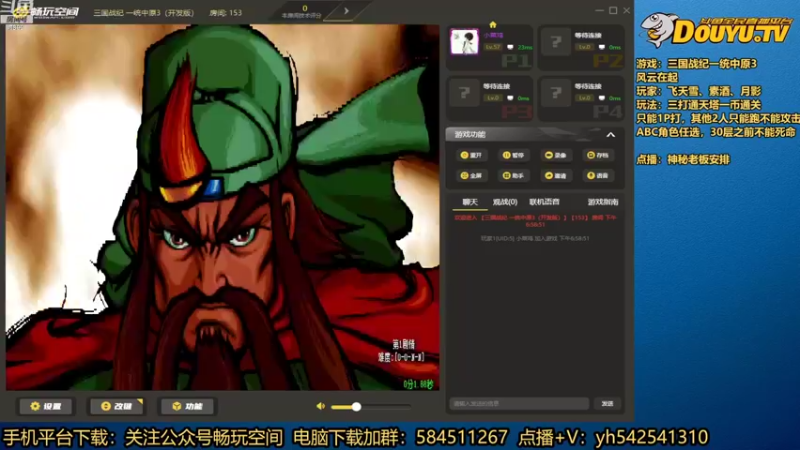800x450 pixels.
Task: Click P4 empty slot question-mark avatar
Action: pos(556,93)
